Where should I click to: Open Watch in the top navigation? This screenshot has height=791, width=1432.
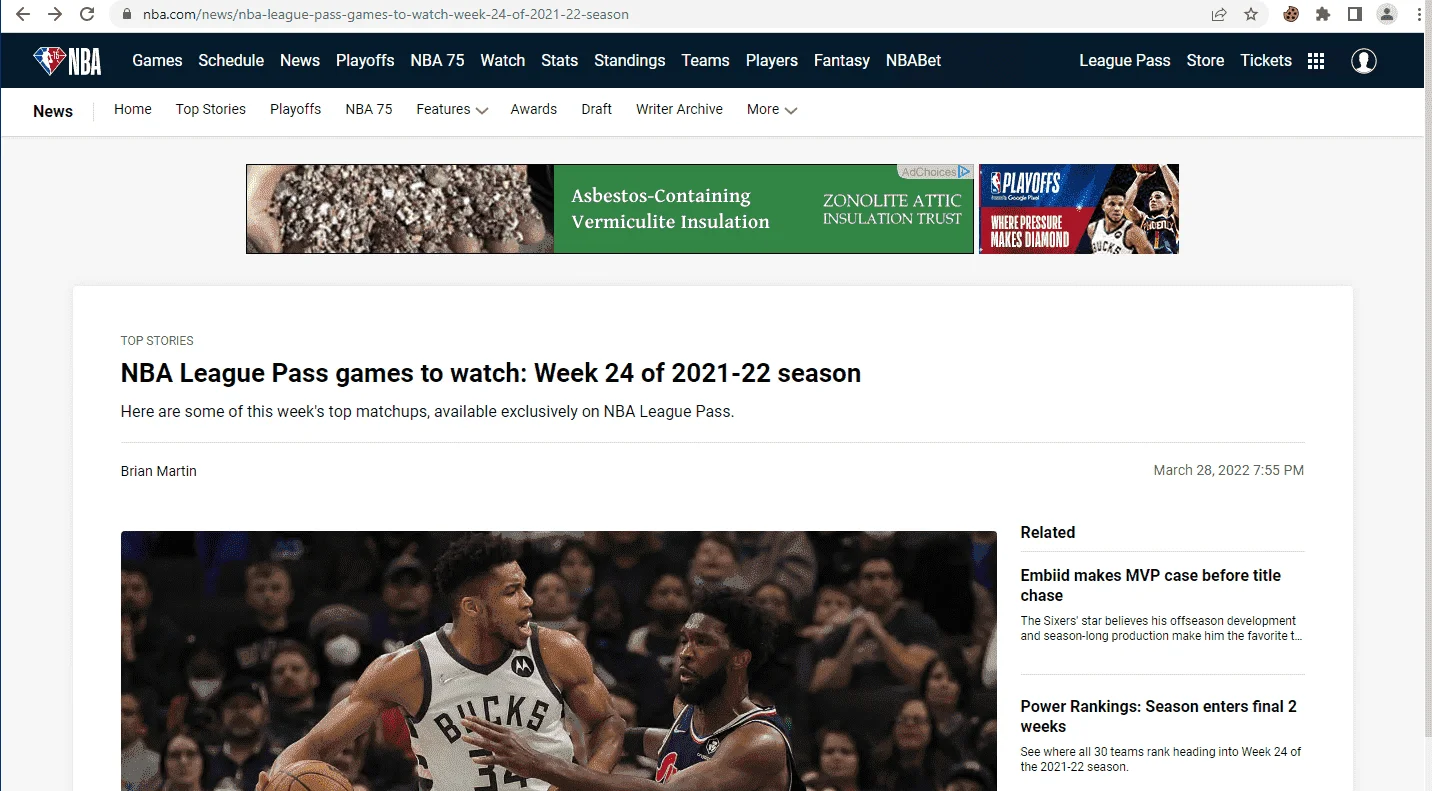503,60
